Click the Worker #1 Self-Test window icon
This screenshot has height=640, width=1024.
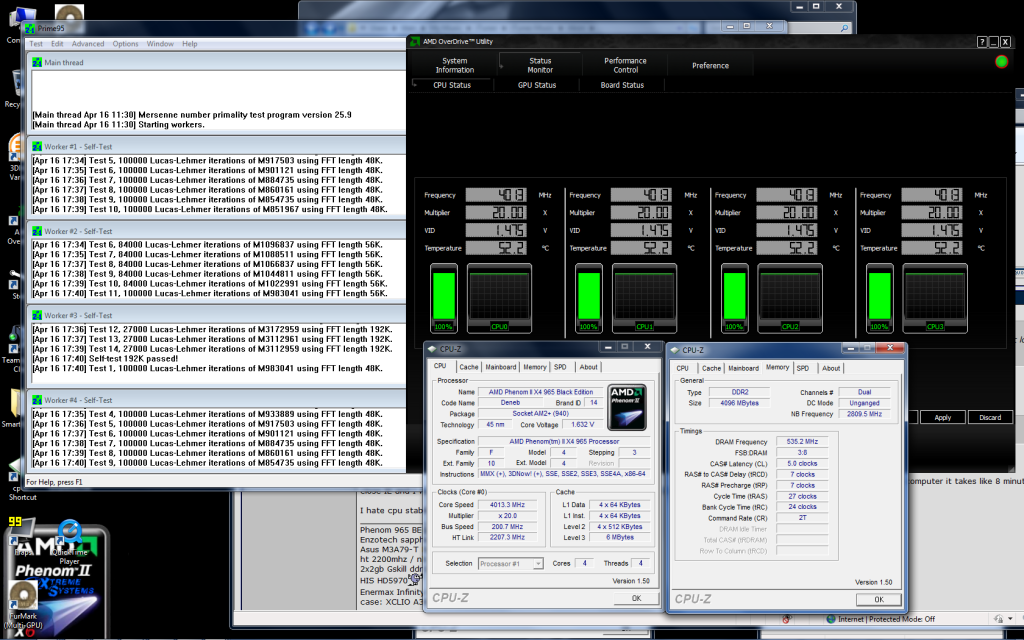click(37, 146)
